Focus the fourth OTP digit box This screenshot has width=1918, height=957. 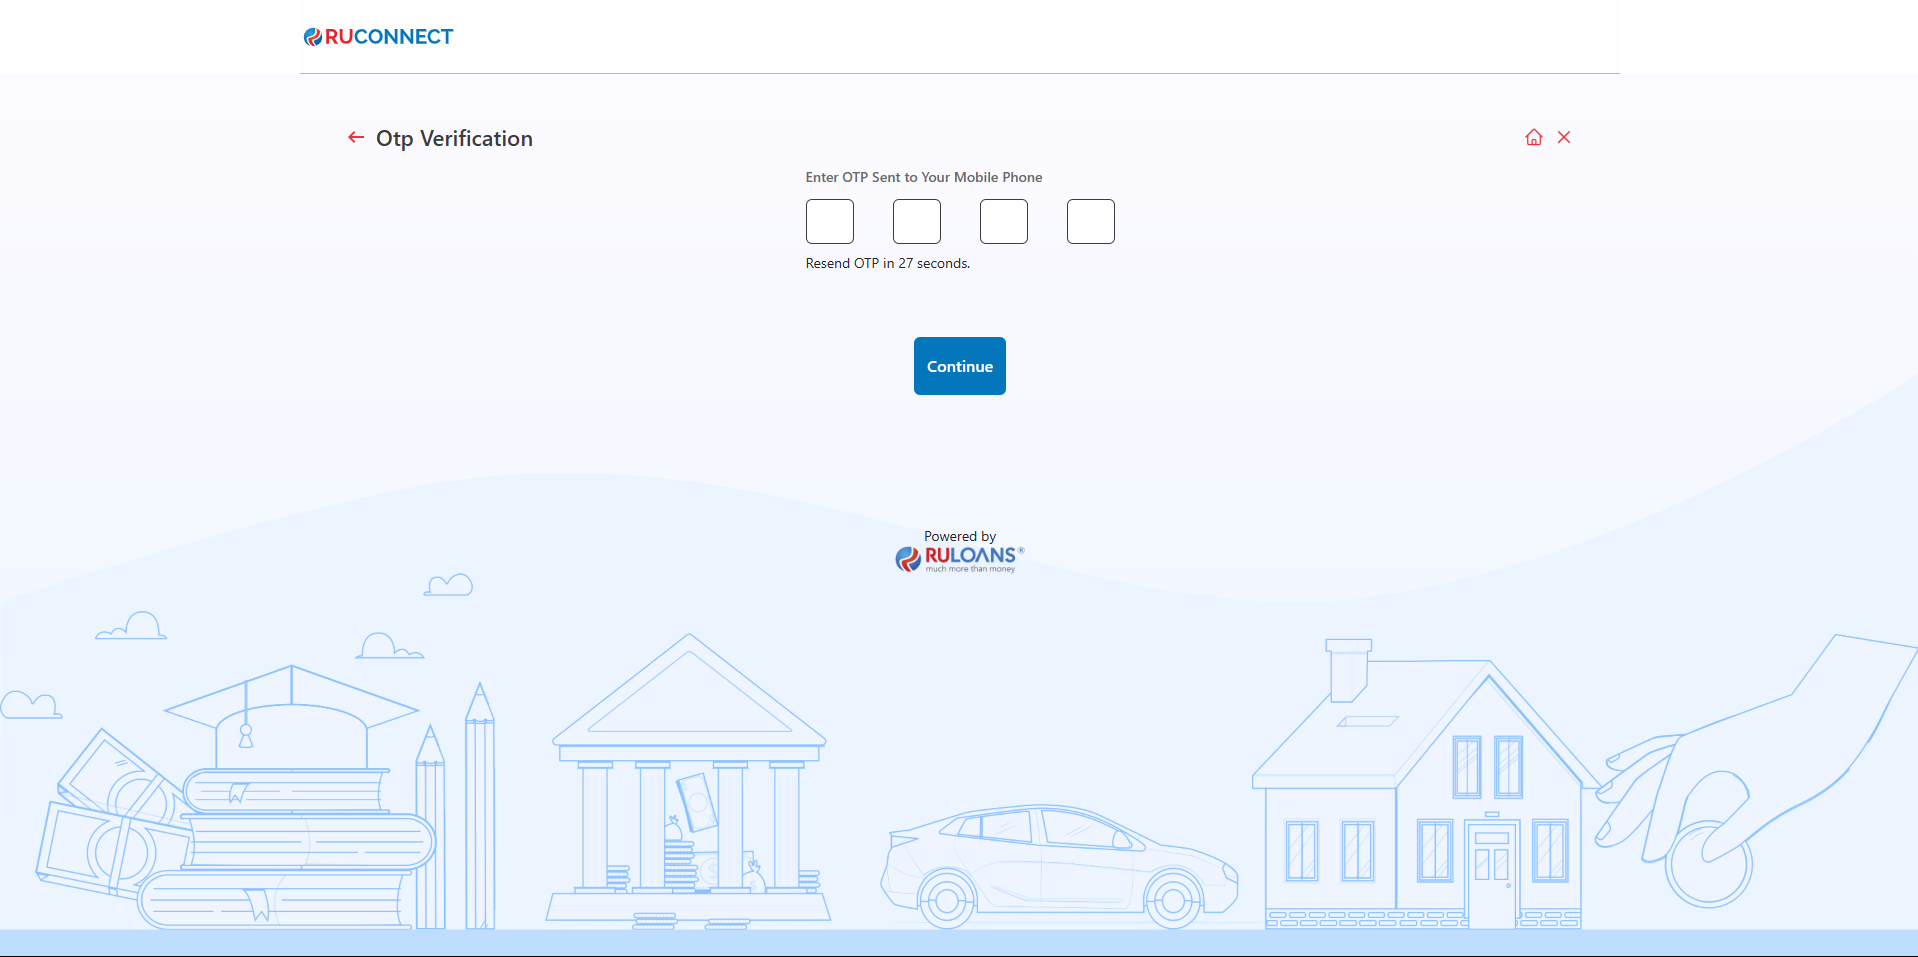(x=1090, y=221)
